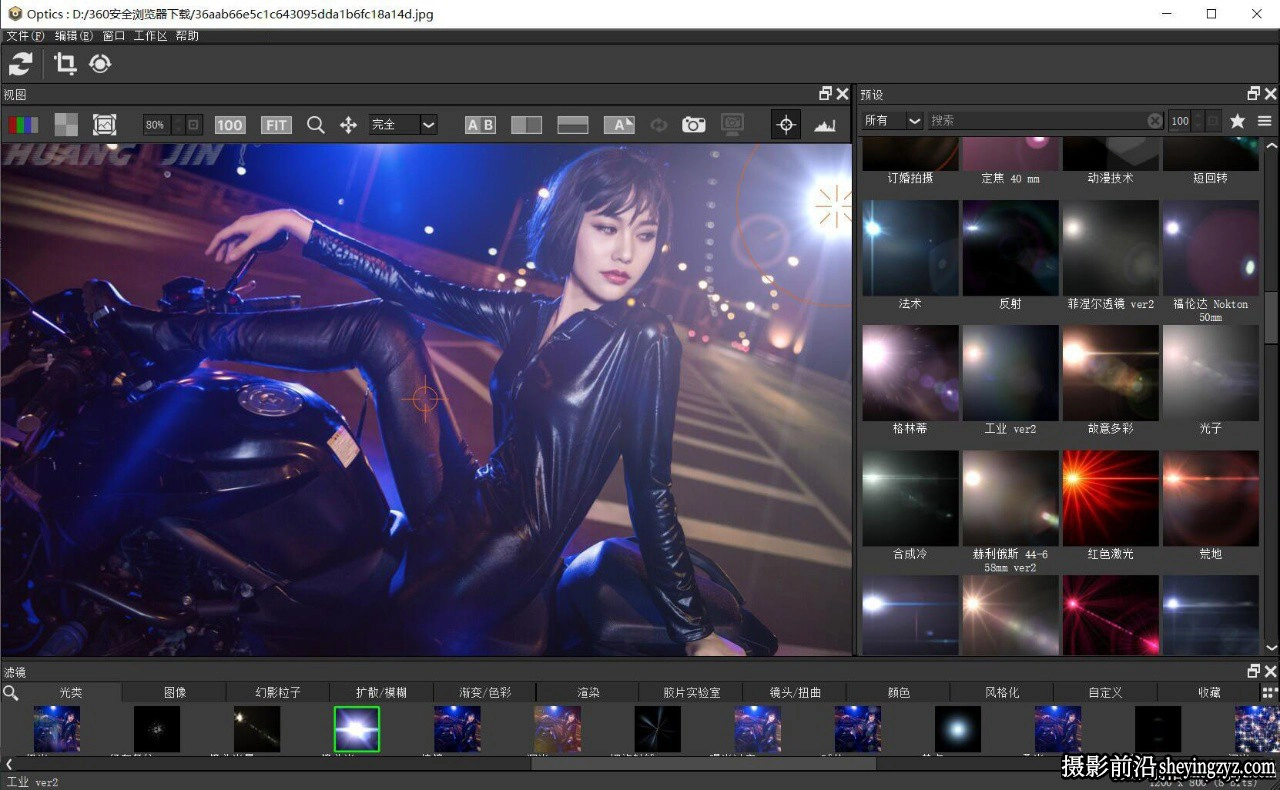This screenshot has height=790, width=1280.
Task: Open the presets panel hamburger menu
Action: coord(1265,121)
